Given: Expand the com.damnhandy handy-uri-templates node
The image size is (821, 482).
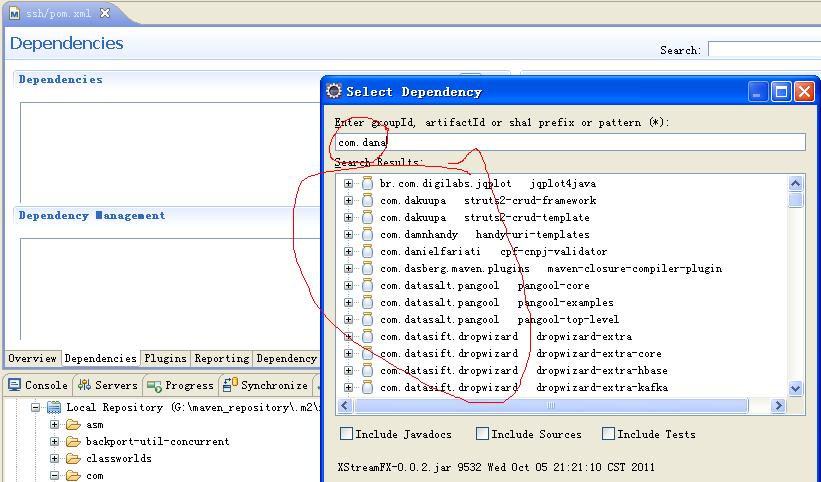Looking at the screenshot, I should [x=348, y=235].
